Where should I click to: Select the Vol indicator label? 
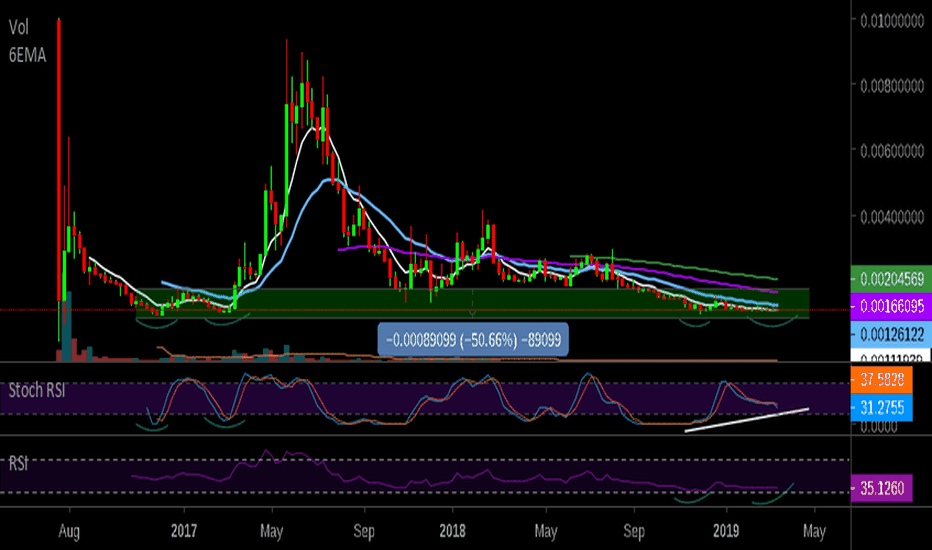[x=18, y=27]
